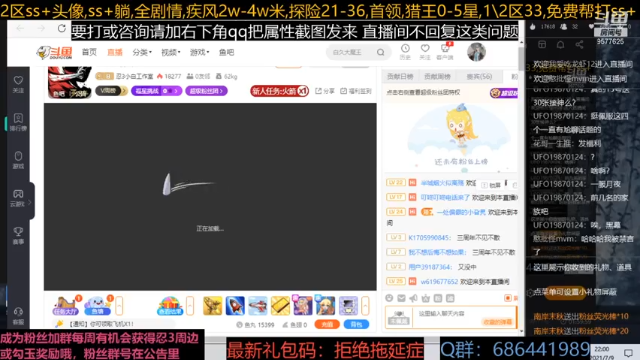Image resolution: width=640 pixels, height=360 pixels.
Task: Click the mail envelope icon in chat toolbar
Action: point(402,298)
